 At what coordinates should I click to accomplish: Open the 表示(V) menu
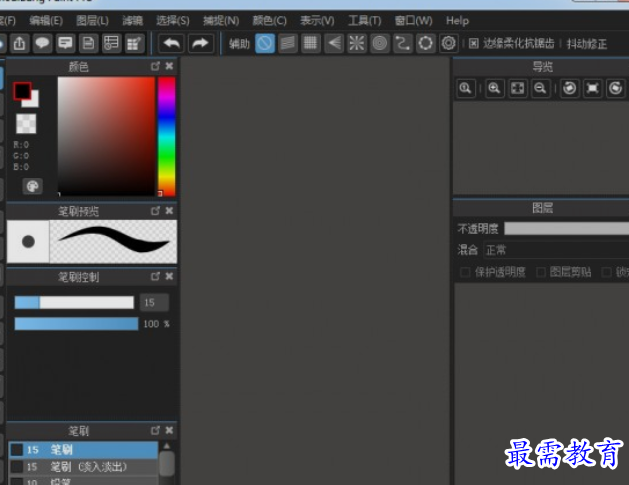tap(317, 20)
